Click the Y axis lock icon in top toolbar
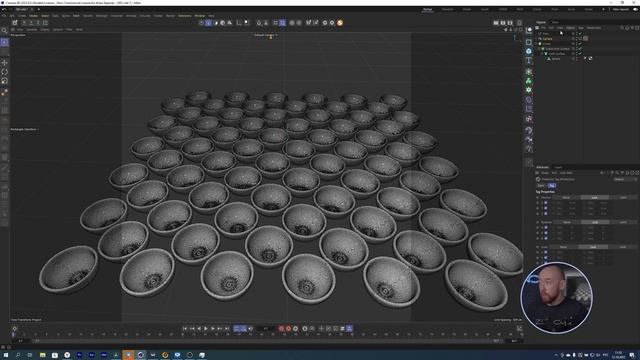640x360 pixels. (31, 23)
